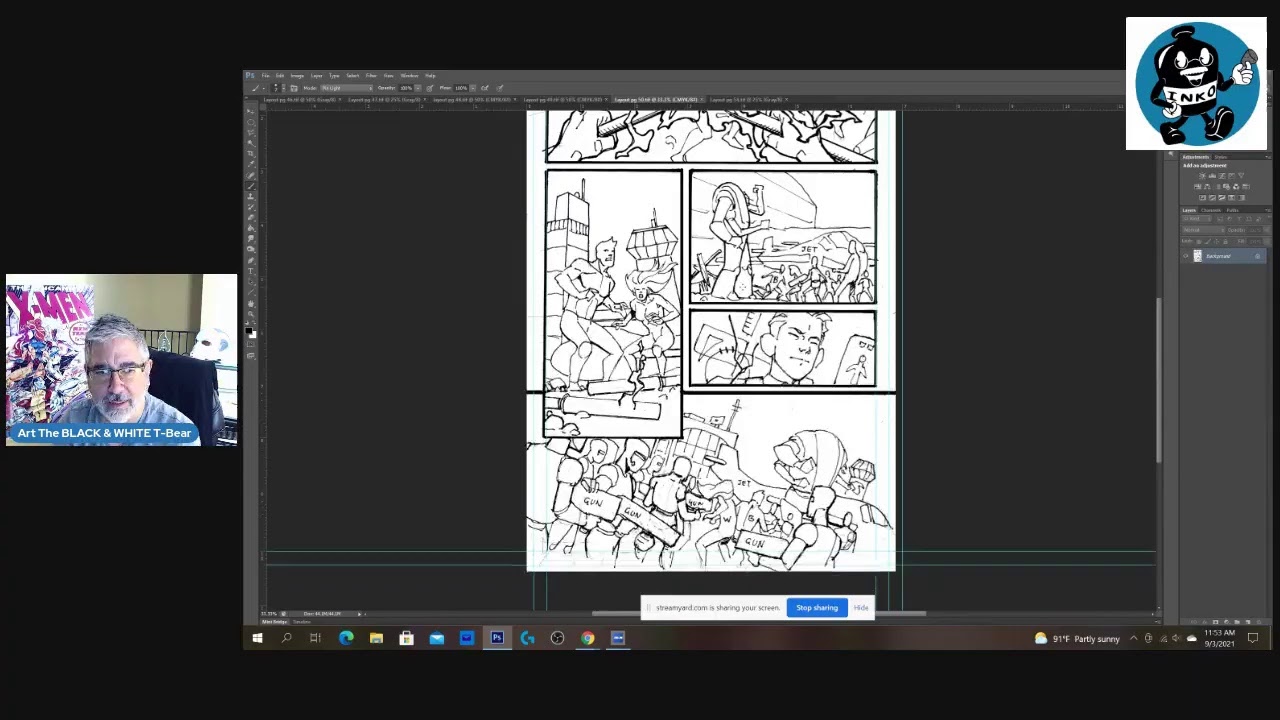Select the Crop tool
The height and width of the screenshot is (720, 1280).
(x=250, y=154)
